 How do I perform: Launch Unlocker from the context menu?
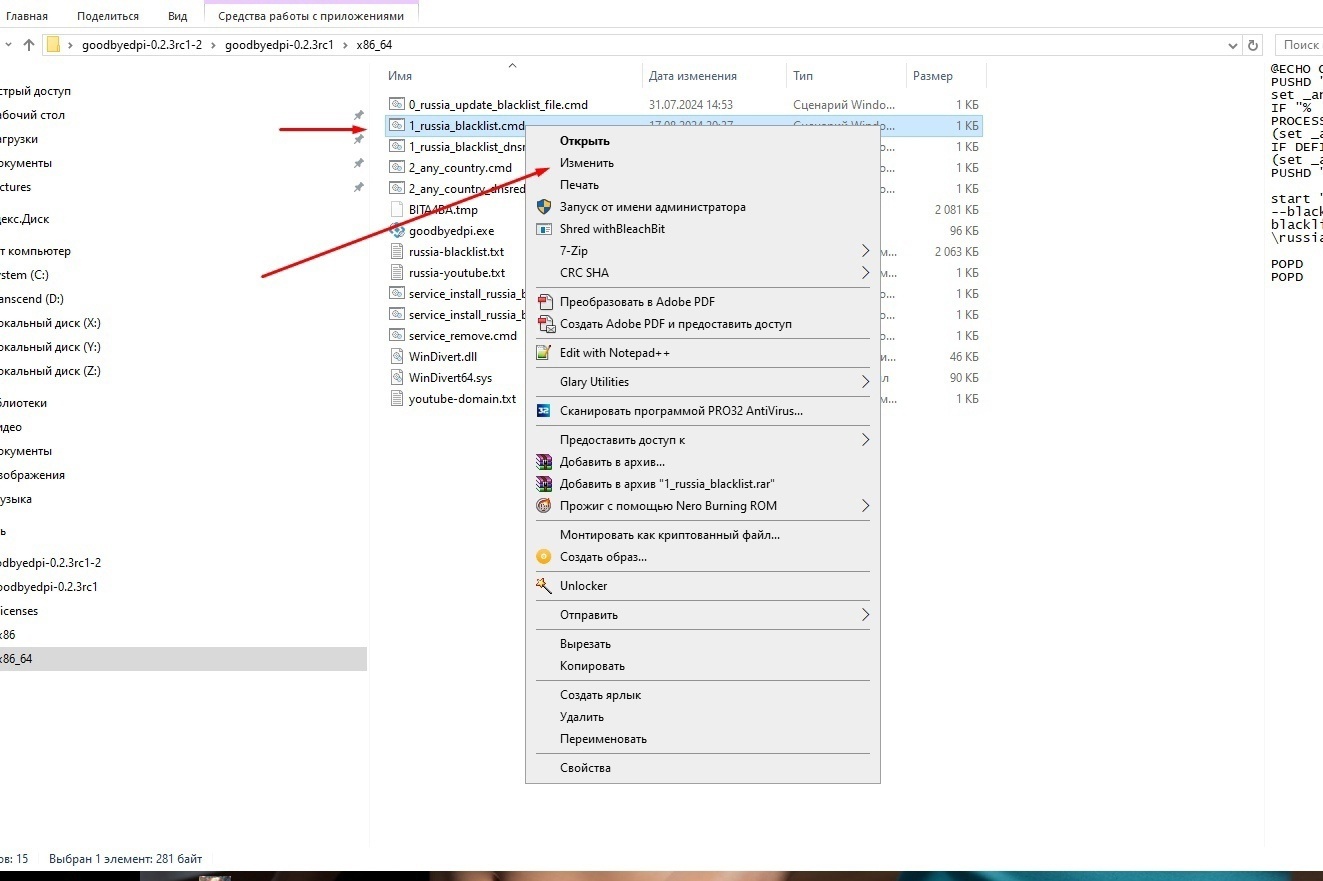point(583,586)
